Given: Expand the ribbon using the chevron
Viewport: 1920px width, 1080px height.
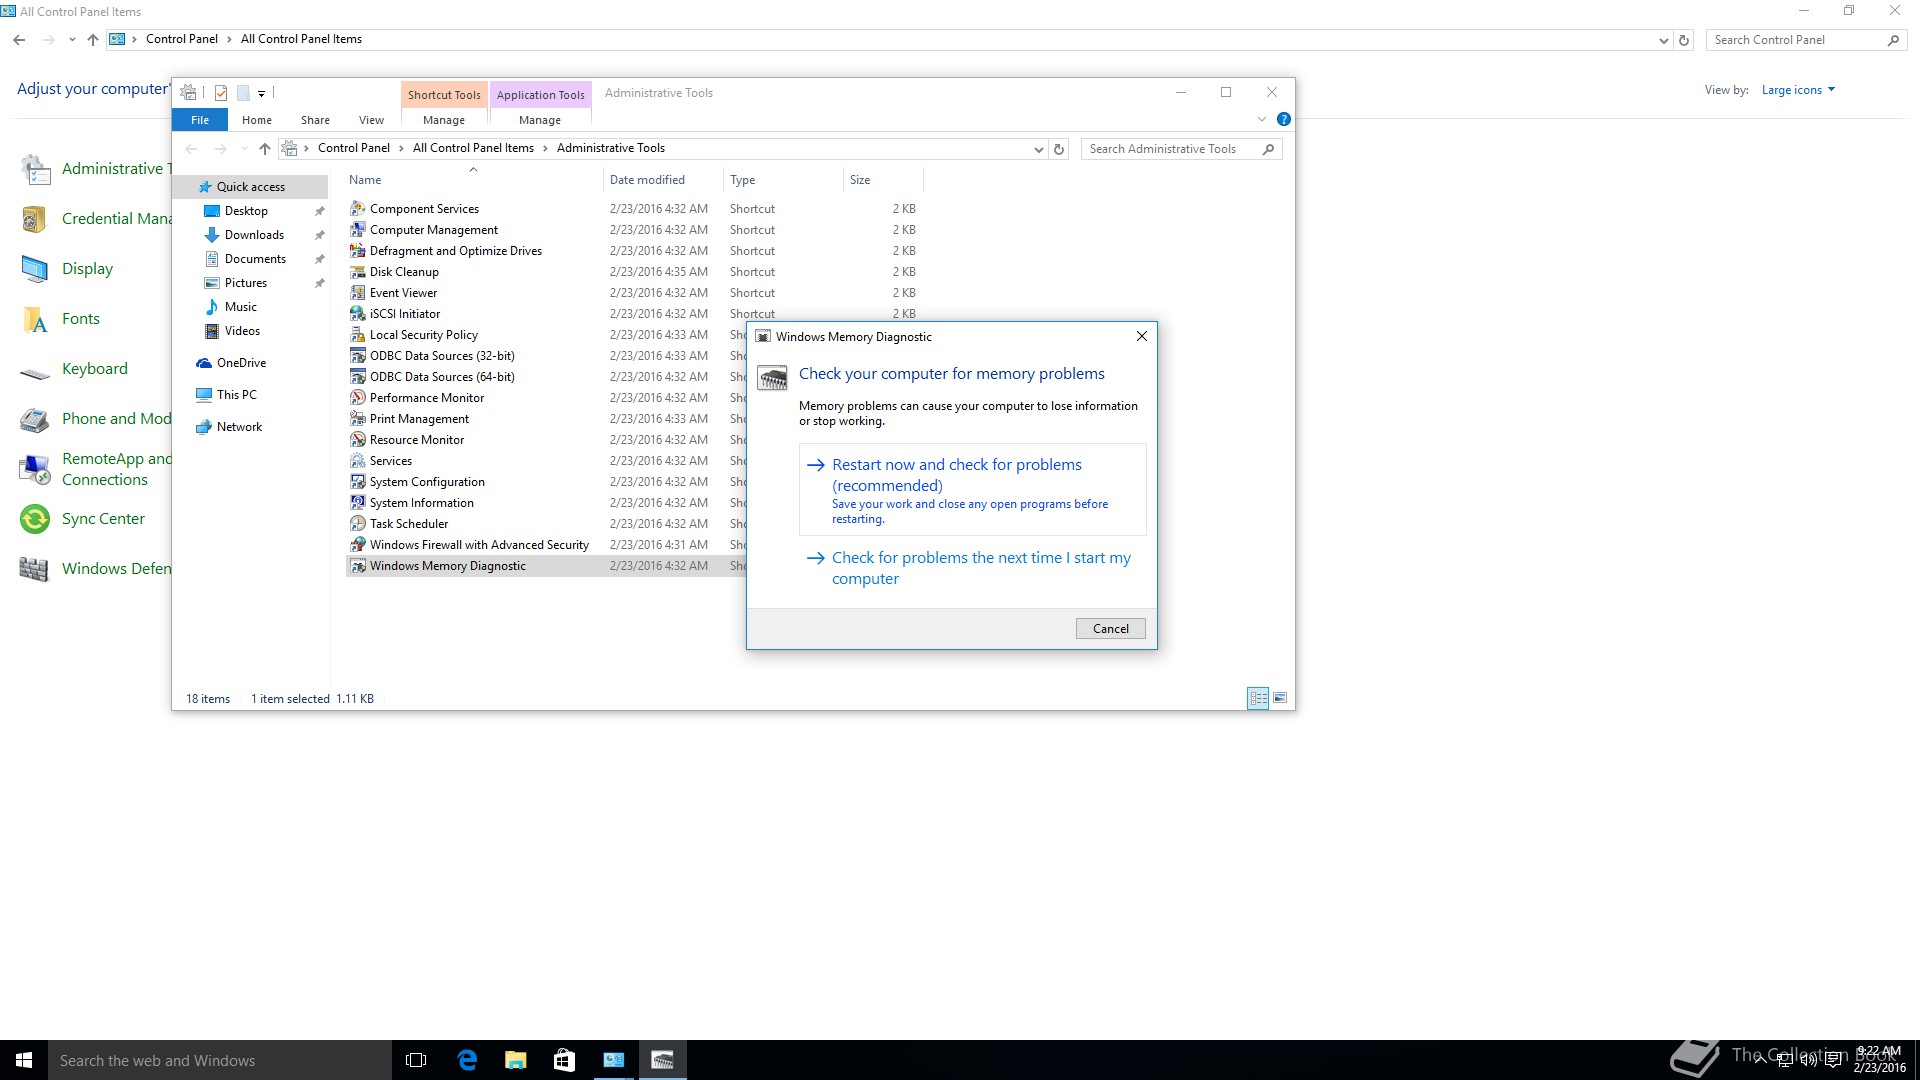Looking at the screenshot, I should tap(1262, 119).
